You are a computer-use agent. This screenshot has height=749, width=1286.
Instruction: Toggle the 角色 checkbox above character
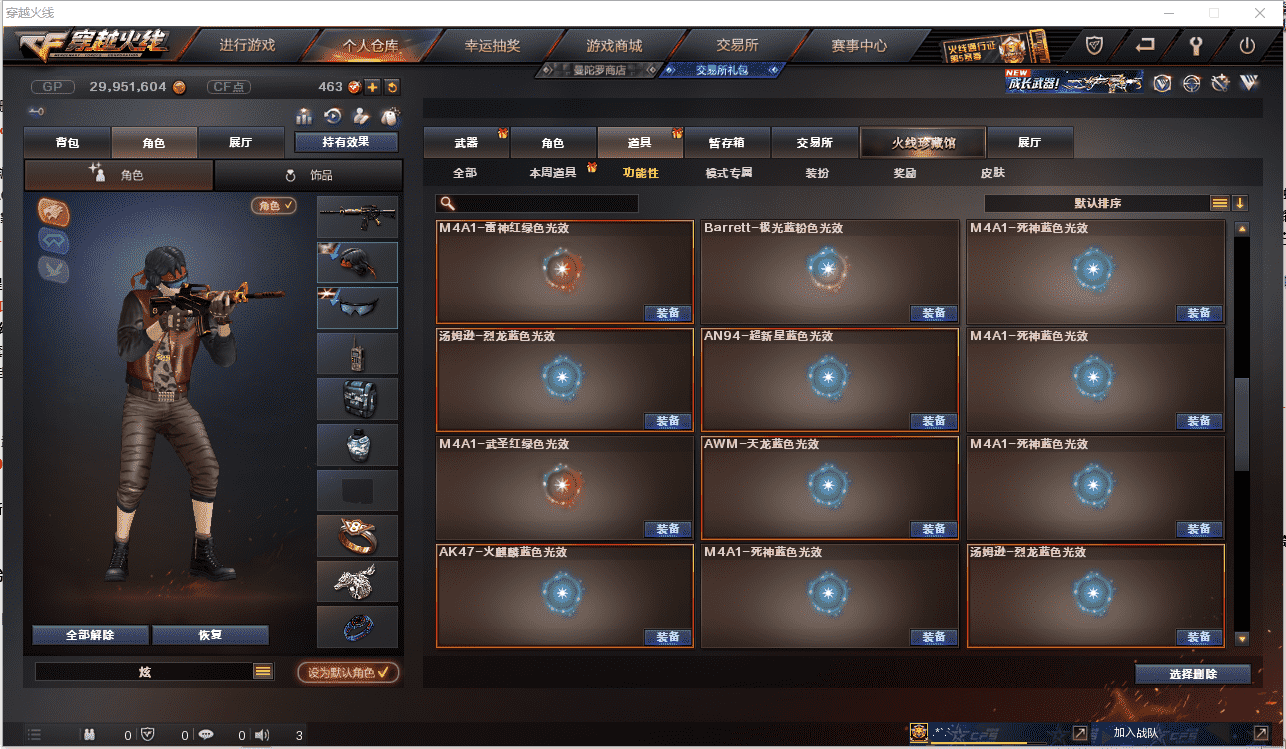pos(275,205)
